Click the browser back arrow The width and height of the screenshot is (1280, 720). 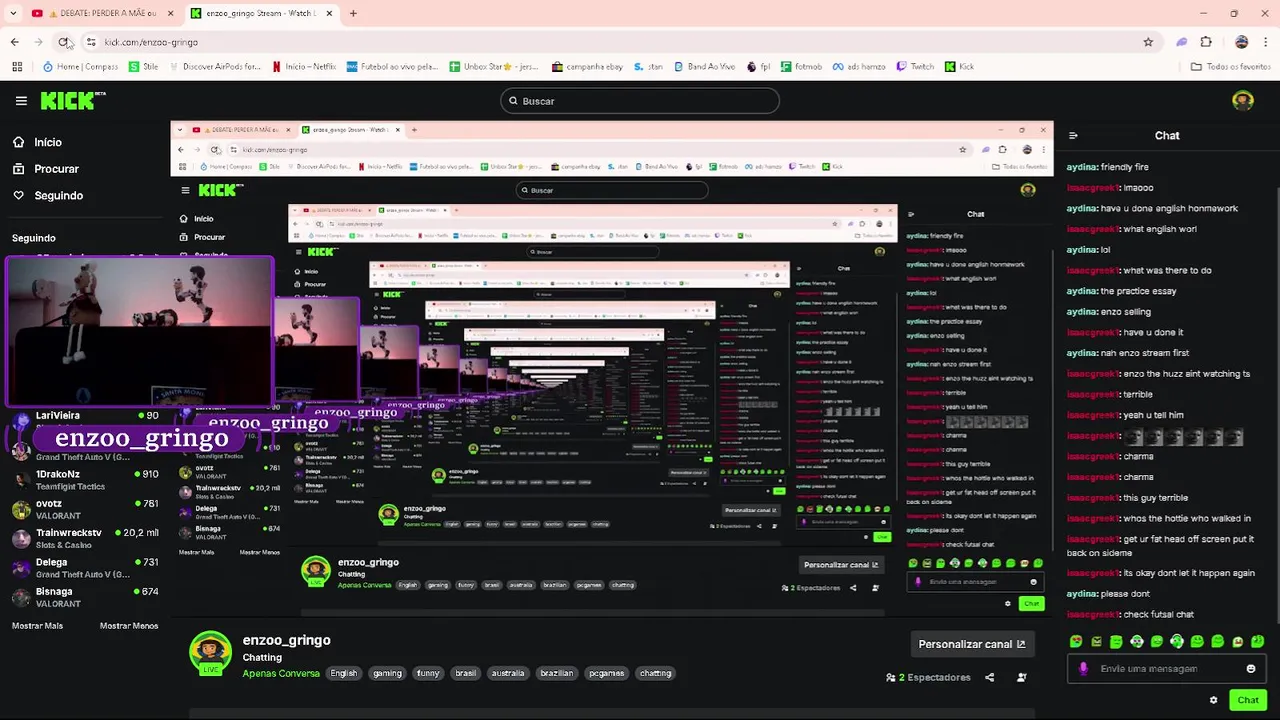pyautogui.click(x=14, y=42)
